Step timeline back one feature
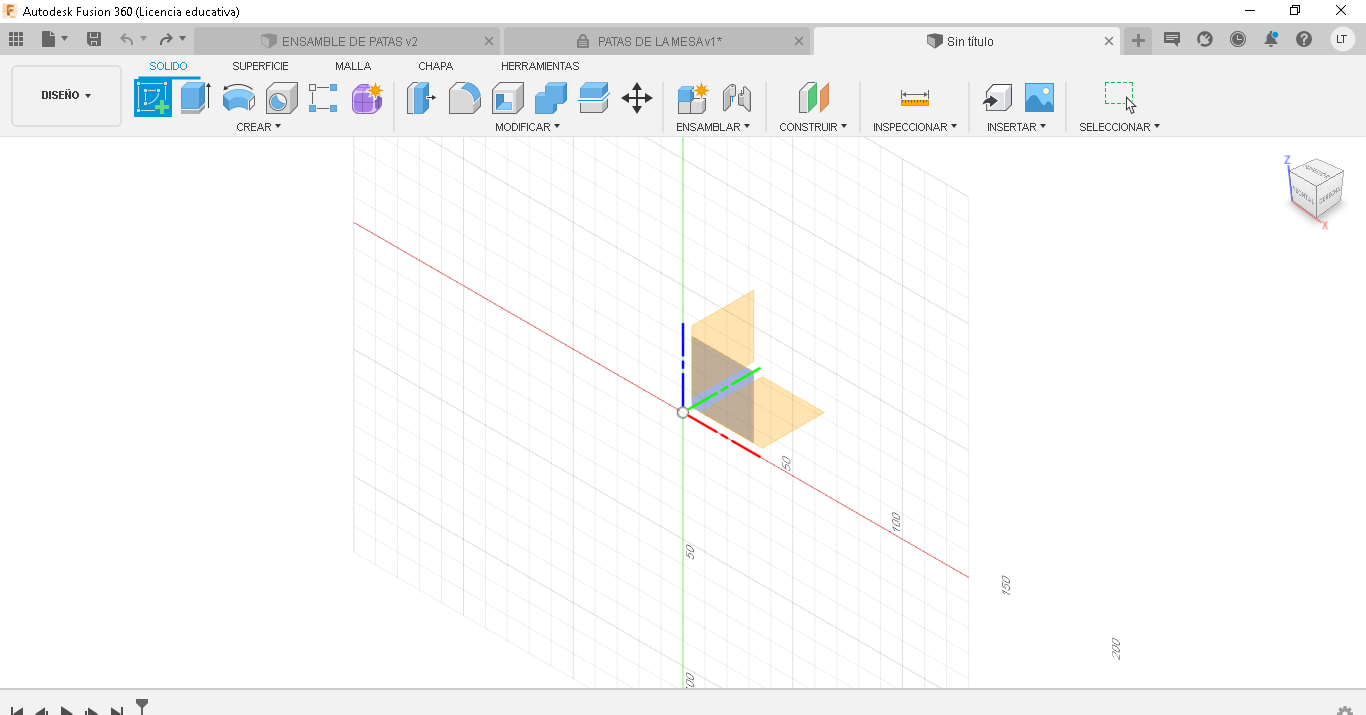The height and width of the screenshot is (715, 1366). pos(42,711)
